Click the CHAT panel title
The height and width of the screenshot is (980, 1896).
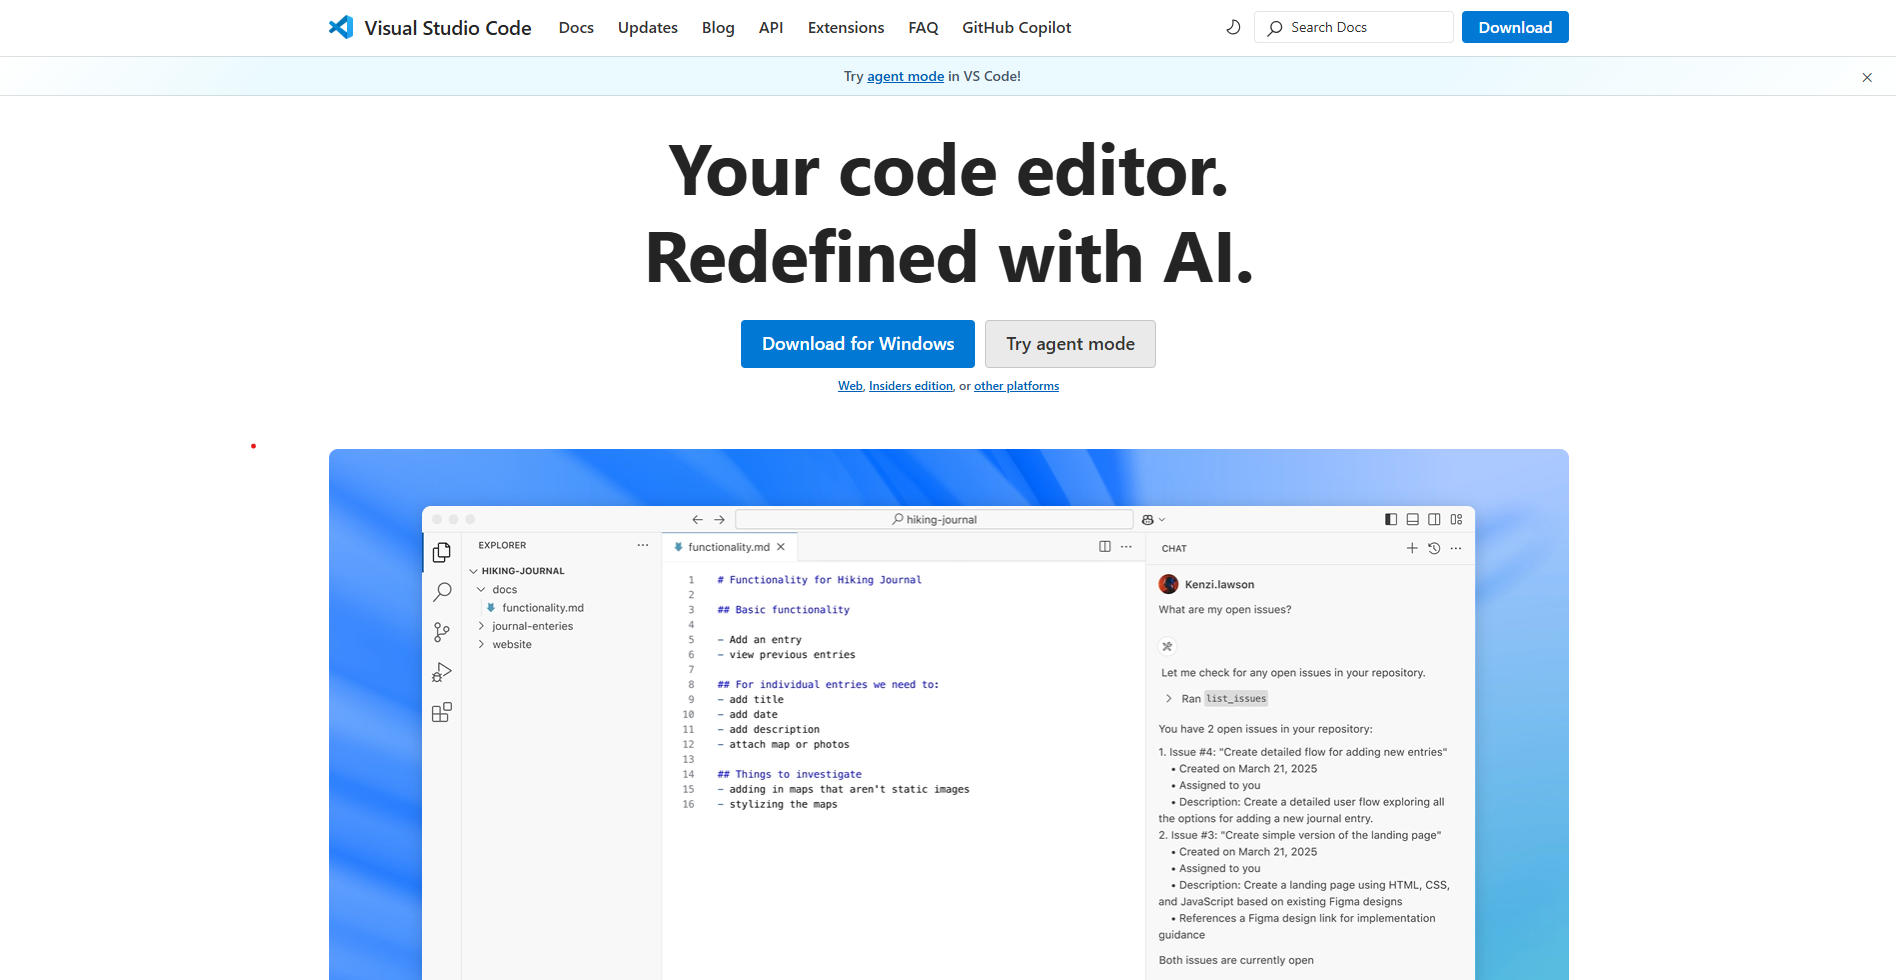(1174, 549)
